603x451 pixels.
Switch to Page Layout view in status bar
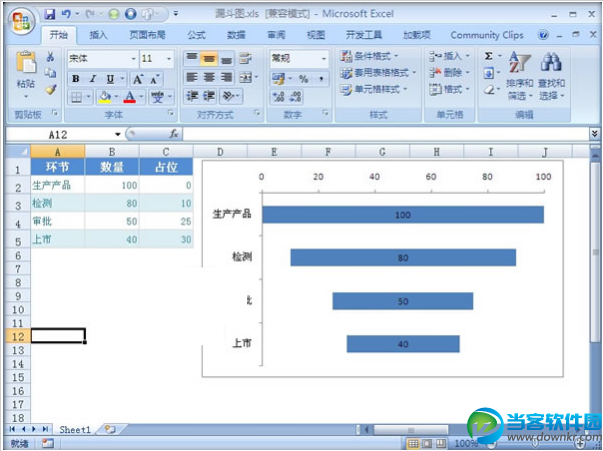coord(427,444)
